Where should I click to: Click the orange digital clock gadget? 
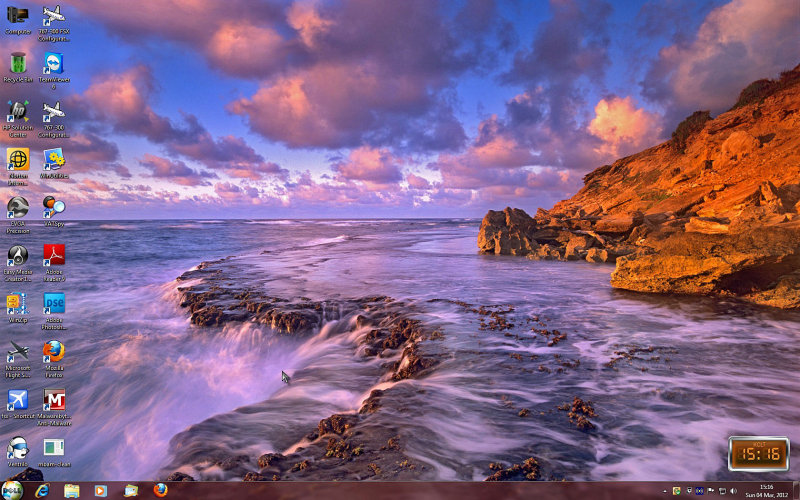(x=759, y=454)
